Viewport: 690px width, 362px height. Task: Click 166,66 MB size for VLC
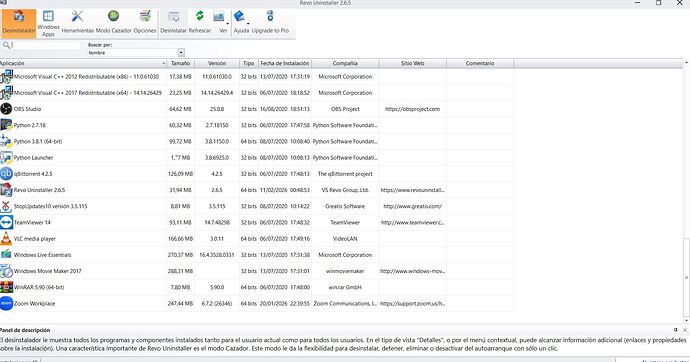(x=180, y=239)
